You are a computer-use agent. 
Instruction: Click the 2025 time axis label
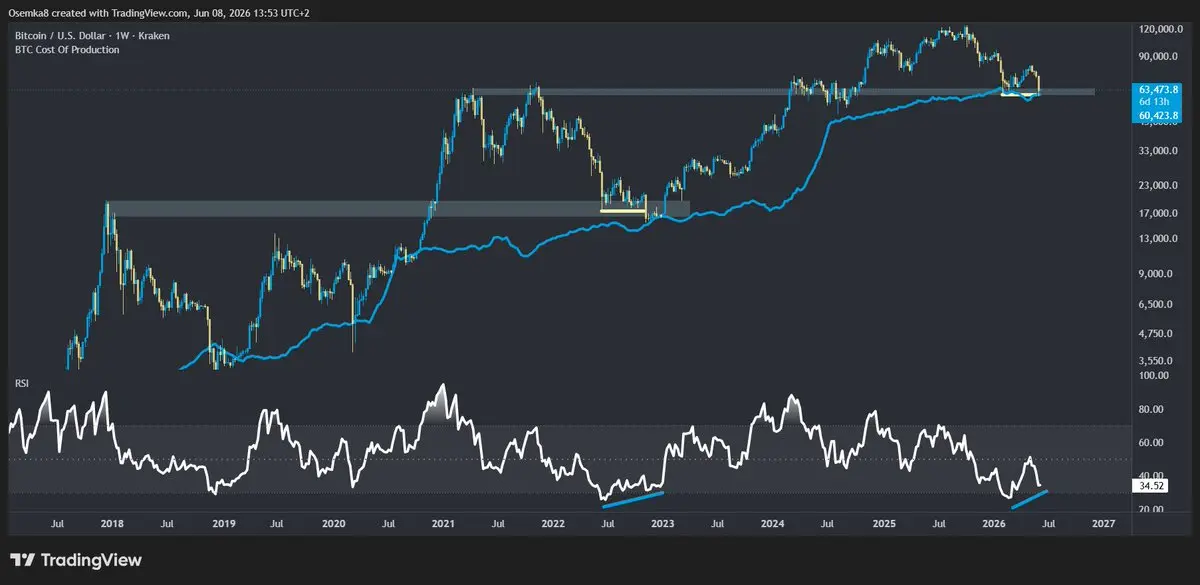[x=883, y=524]
